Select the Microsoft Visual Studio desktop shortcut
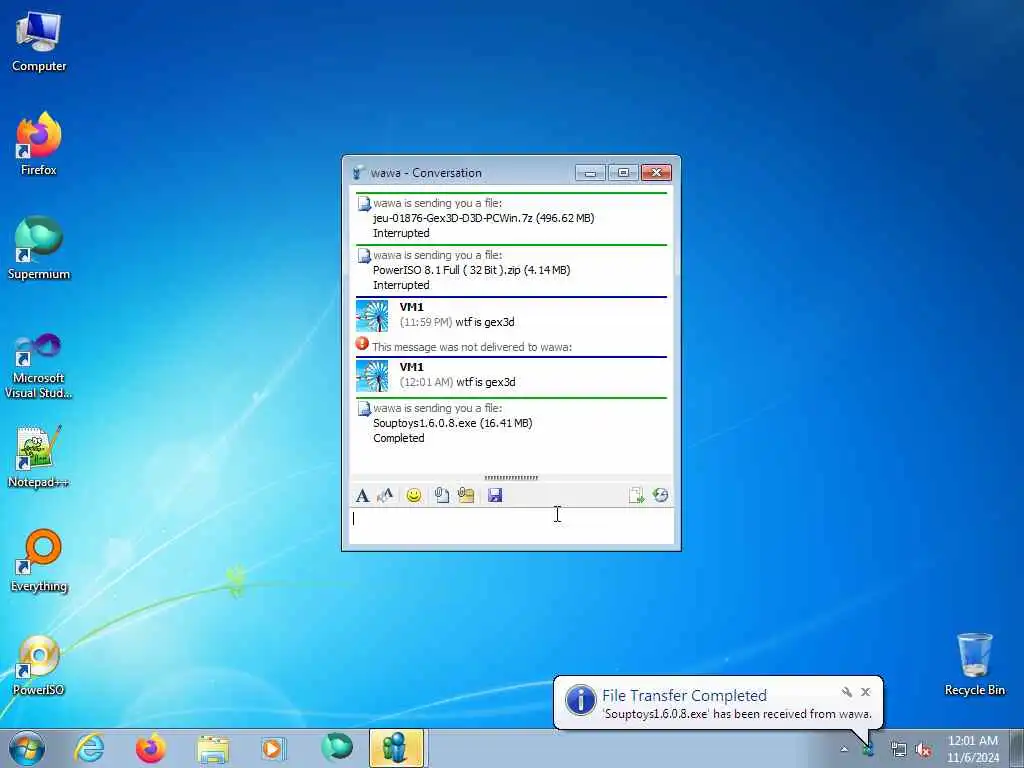 [x=39, y=366]
